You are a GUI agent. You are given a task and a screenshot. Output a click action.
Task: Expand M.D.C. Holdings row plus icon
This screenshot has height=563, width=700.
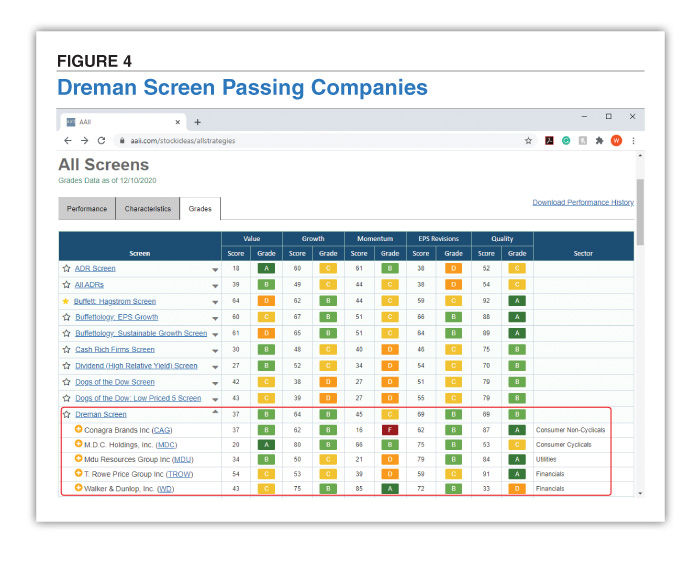(78, 444)
